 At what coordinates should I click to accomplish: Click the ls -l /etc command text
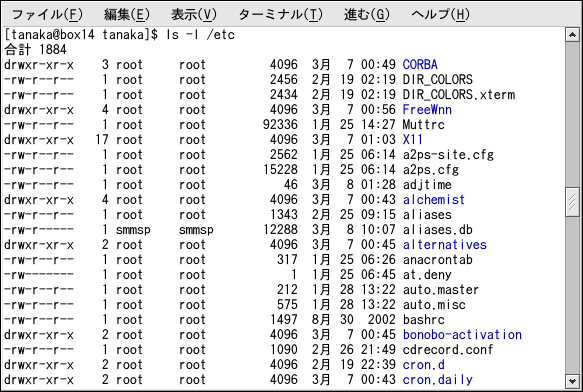click(200, 35)
